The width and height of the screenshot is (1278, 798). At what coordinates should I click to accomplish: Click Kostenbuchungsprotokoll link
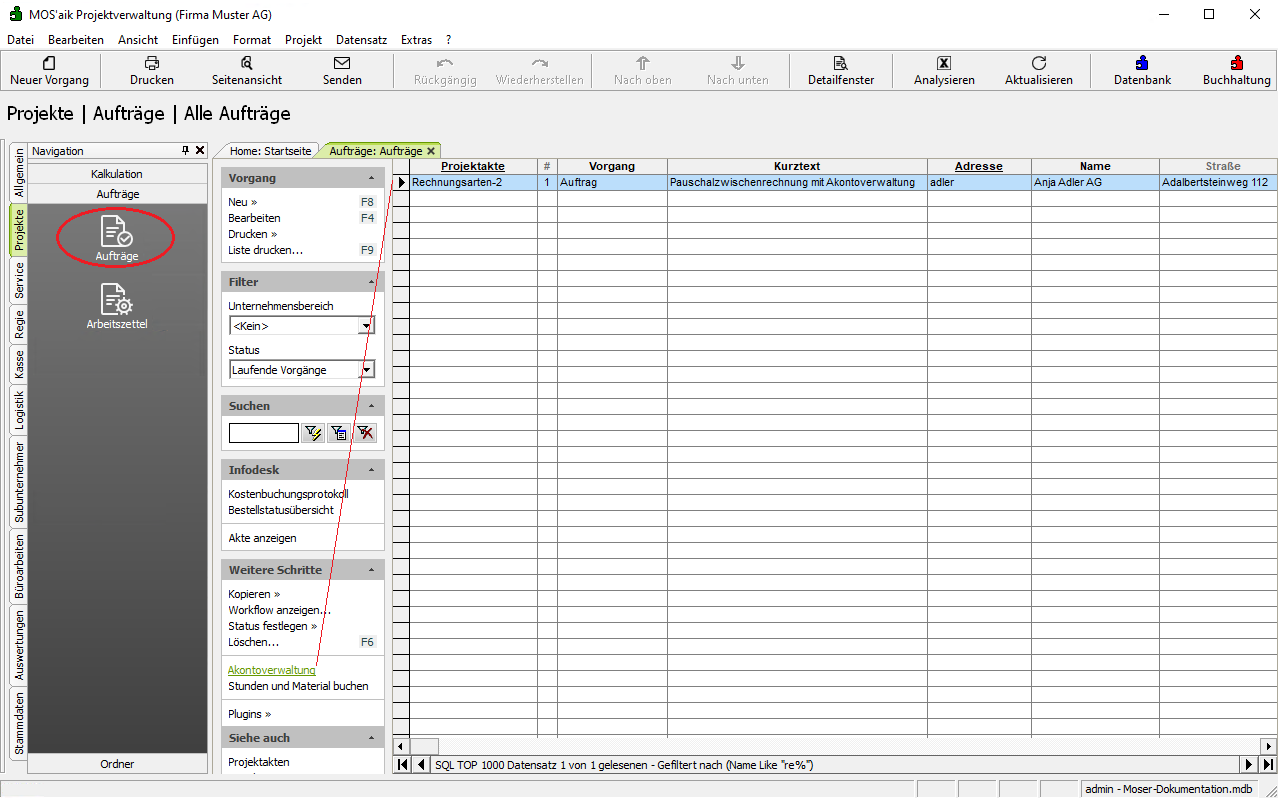coord(288,494)
